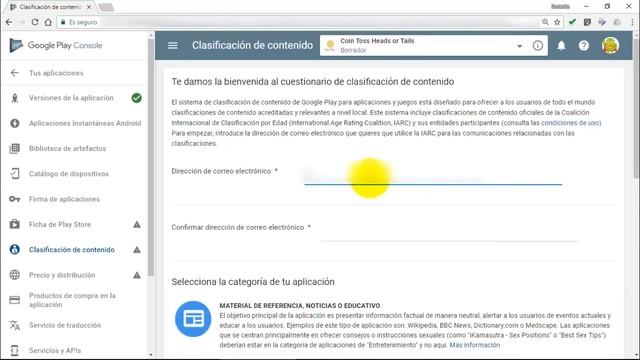This screenshot has height=360, width=640.
Task: Click the rocket icon for app versions
Action: point(15,98)
